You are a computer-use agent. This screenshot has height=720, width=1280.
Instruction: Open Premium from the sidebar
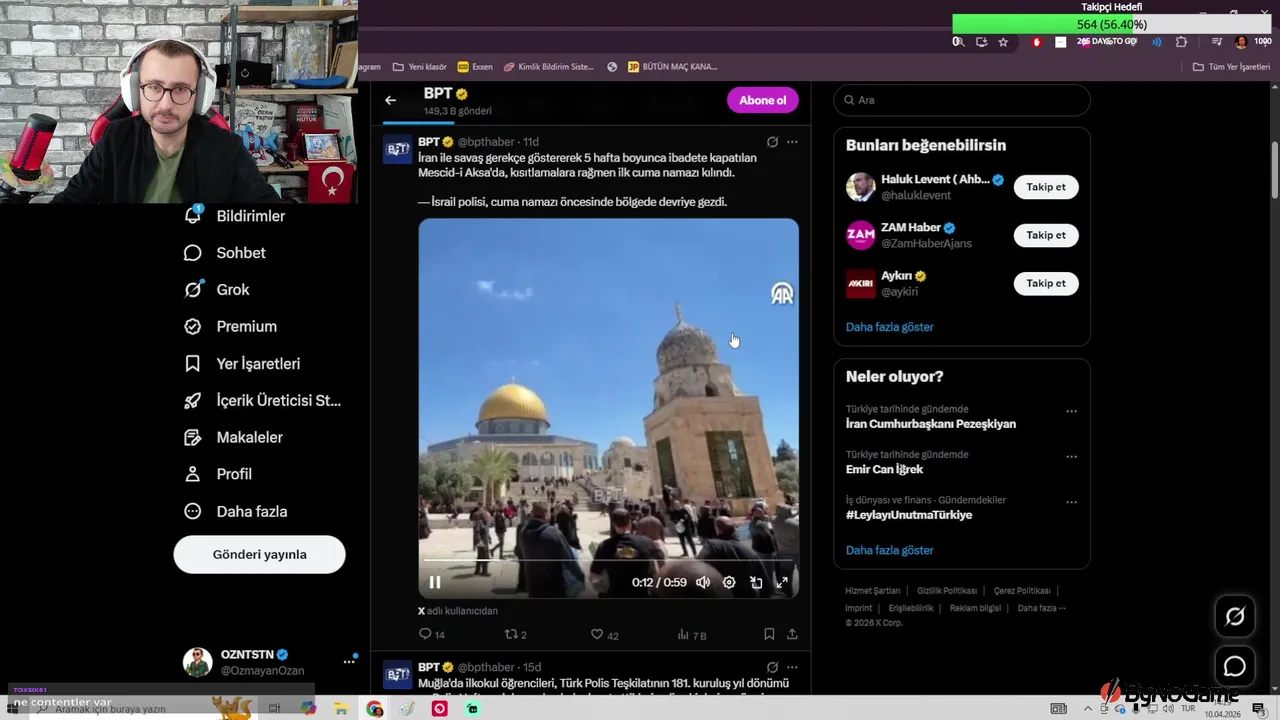(230, 326)
